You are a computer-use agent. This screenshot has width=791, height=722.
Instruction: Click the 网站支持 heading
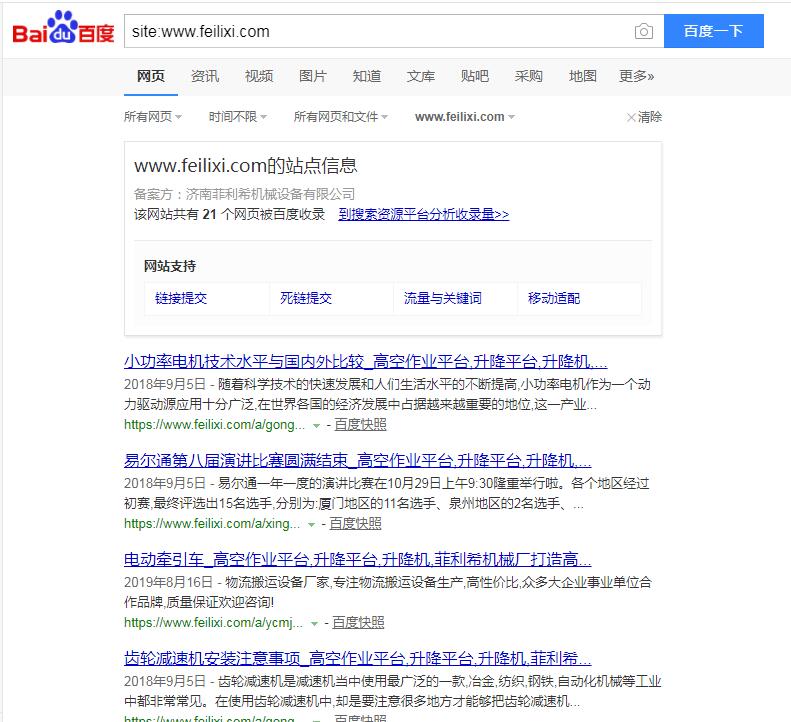pos(170,266)
